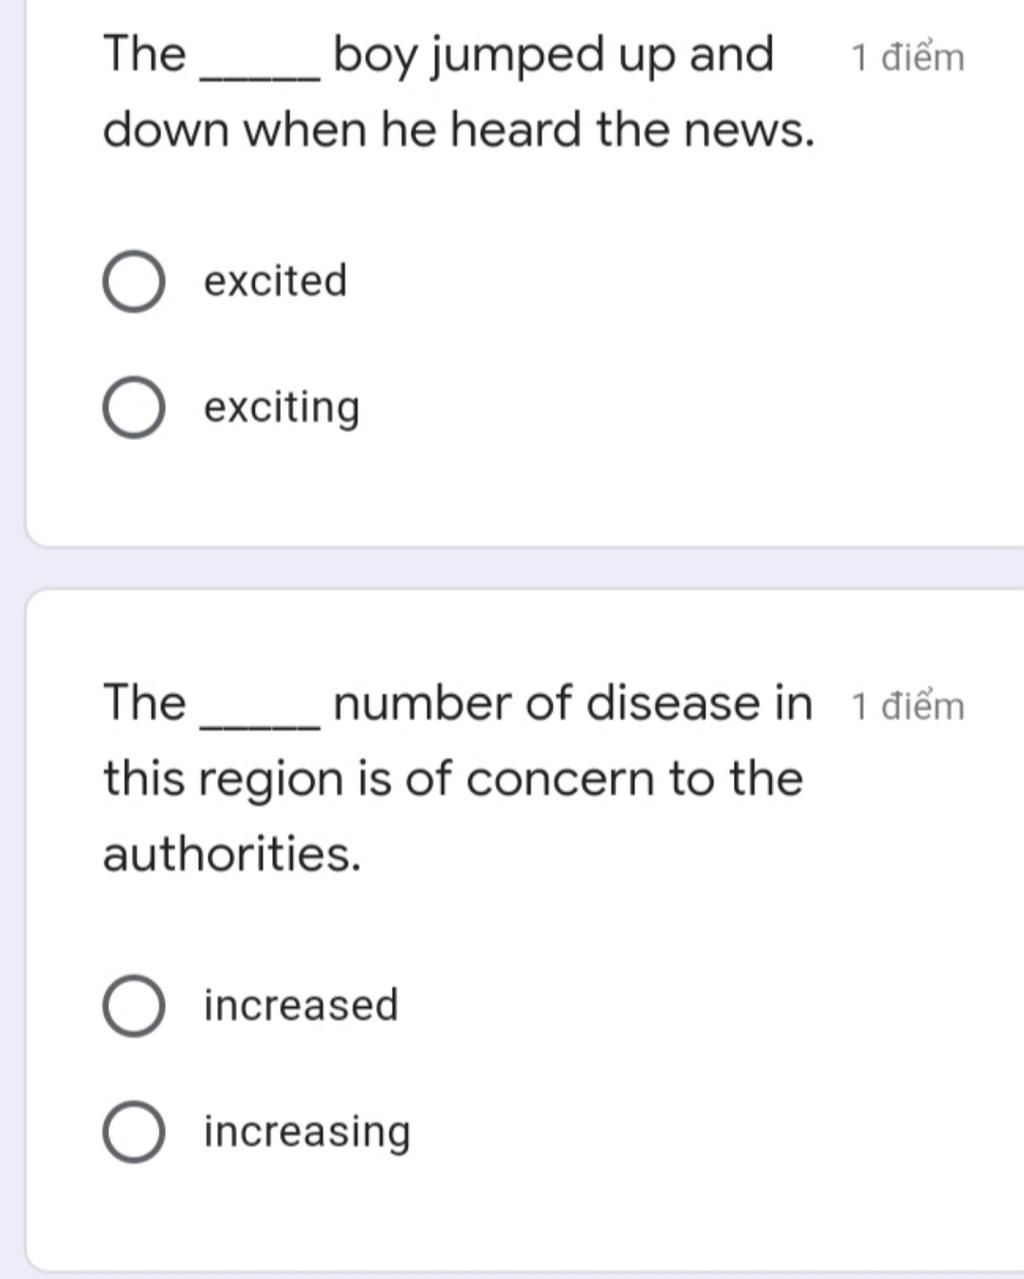The width and height of the screenshot is (1024, 1279).
Task: Select the "excited" radio button
Action: 133,282
